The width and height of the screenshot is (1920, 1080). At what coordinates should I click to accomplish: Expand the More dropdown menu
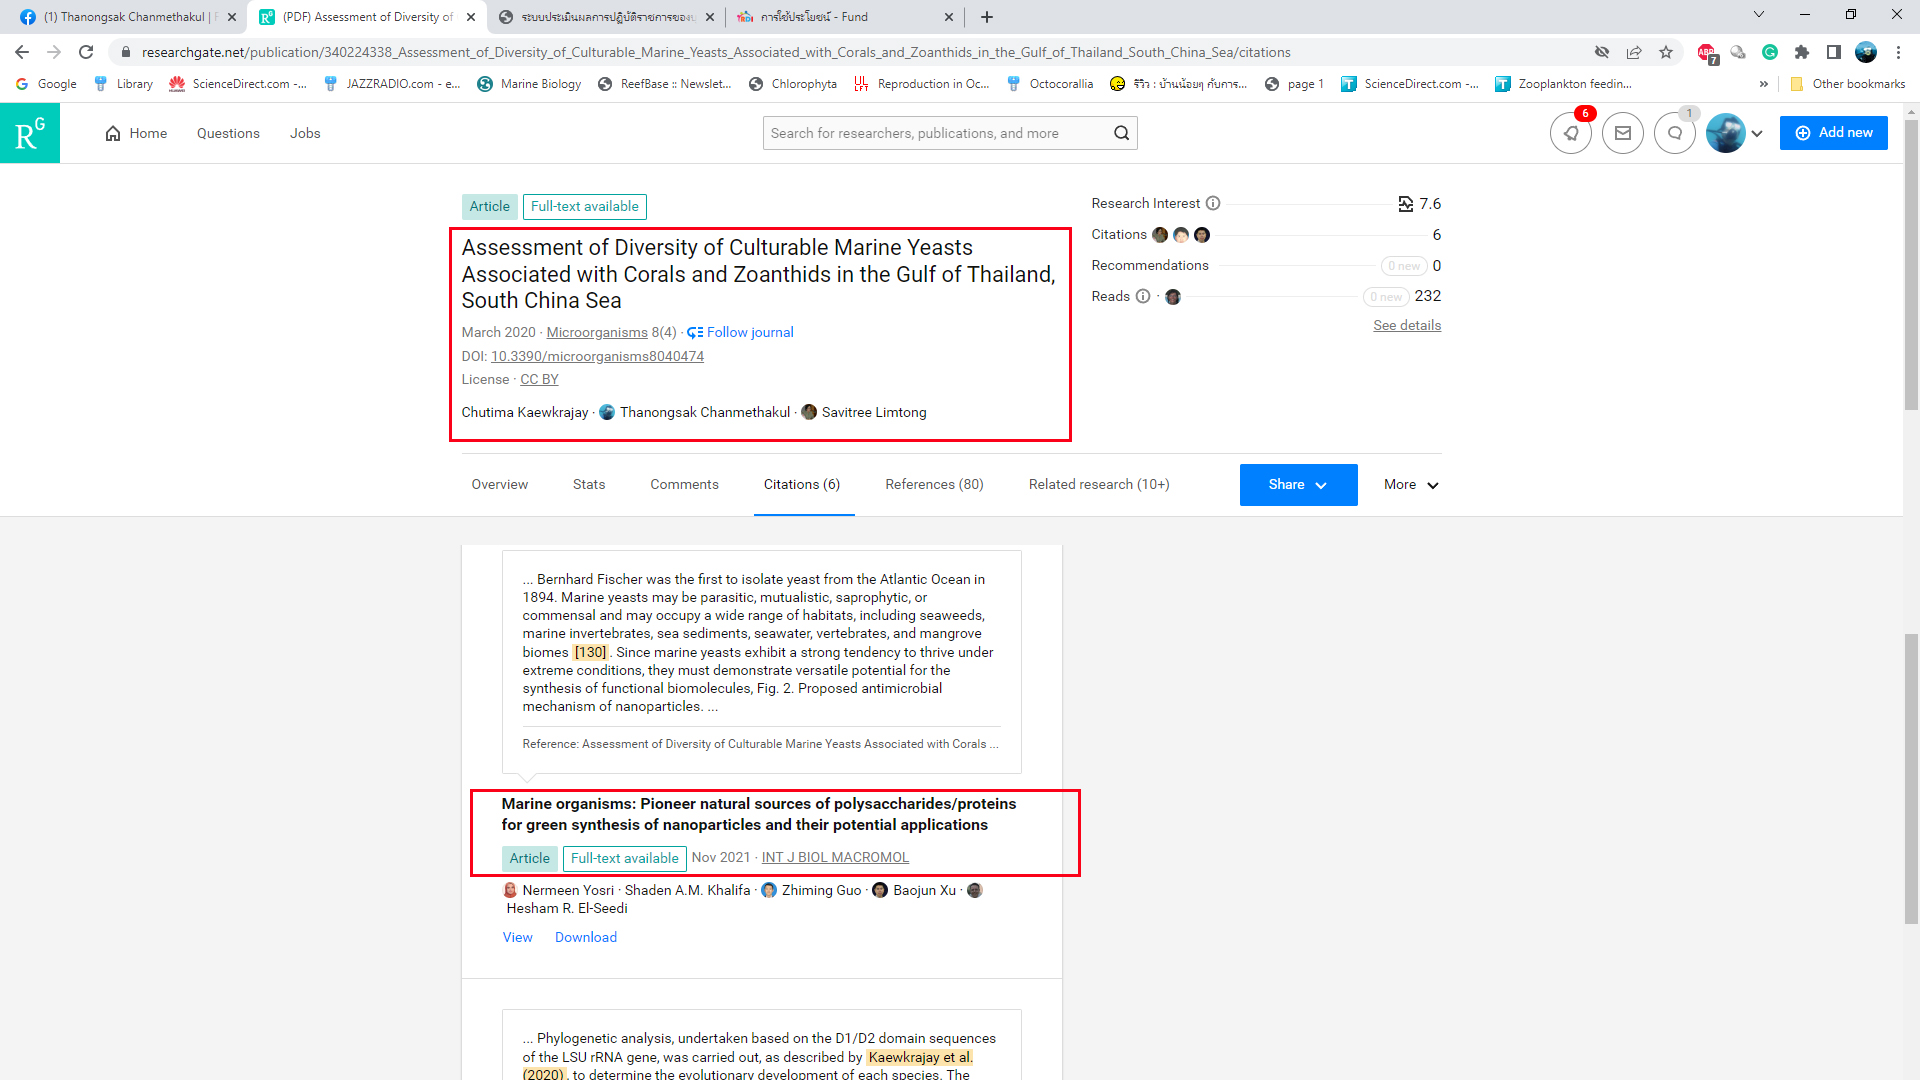coord(1411,485)
